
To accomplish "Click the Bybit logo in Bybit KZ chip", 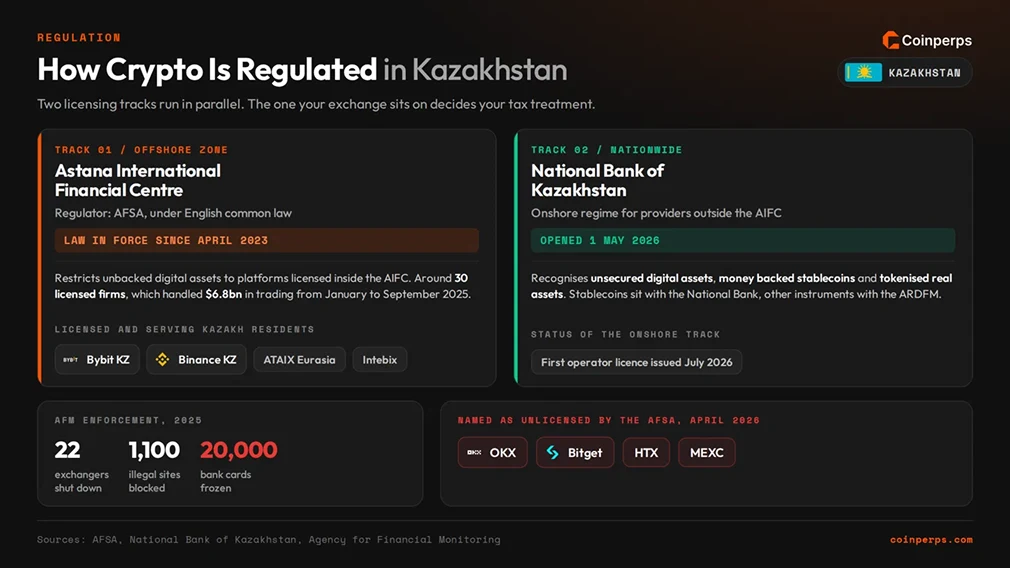I will click(70, 360).
